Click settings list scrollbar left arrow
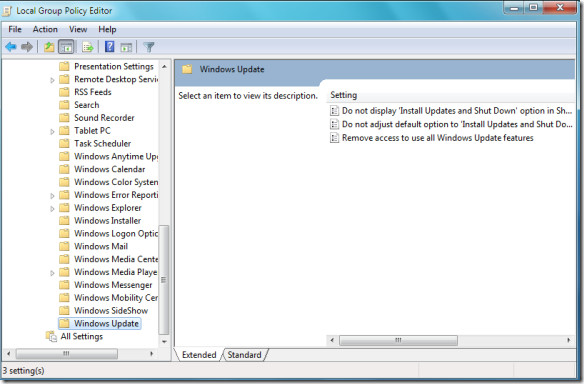 pyautogui.click(x=332, y=340)
